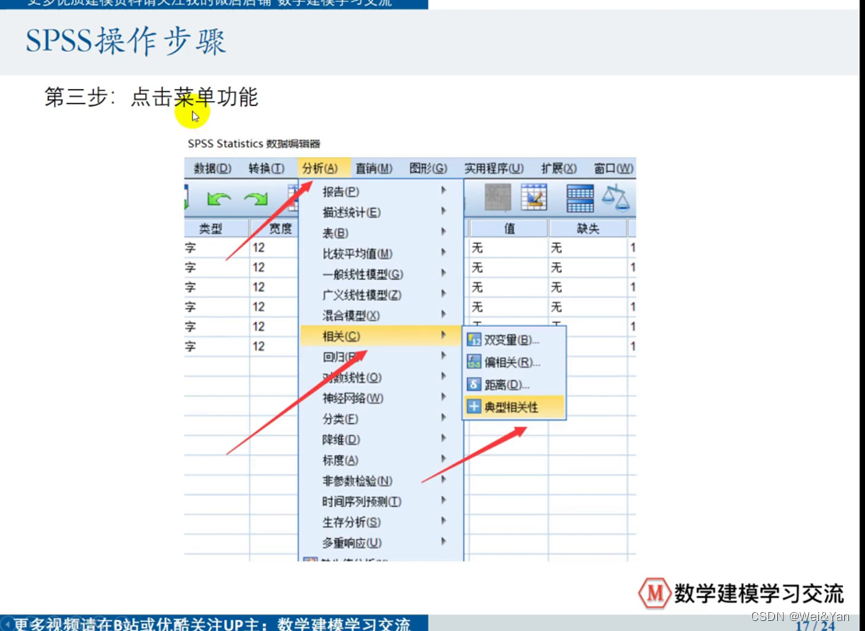Click the green Undo arrow icon

click(x=219, y=199)
